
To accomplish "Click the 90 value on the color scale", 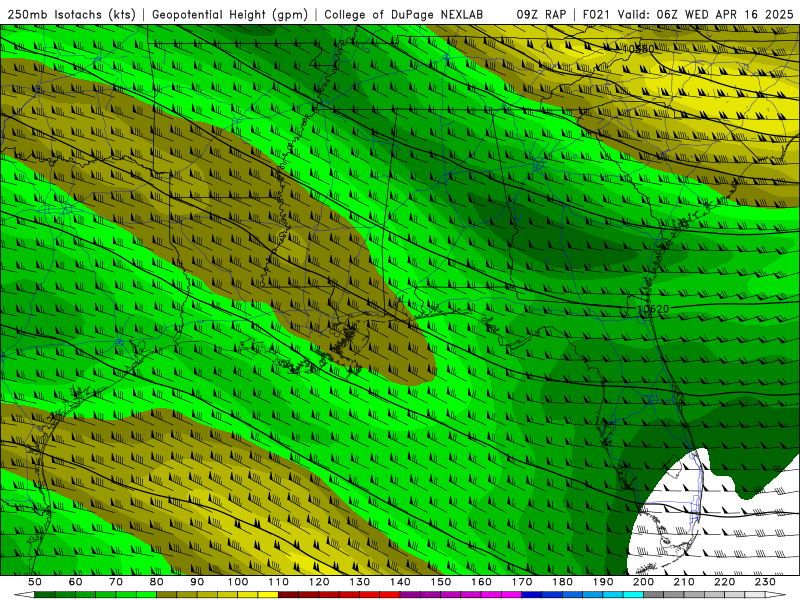I will coord(197,582).
